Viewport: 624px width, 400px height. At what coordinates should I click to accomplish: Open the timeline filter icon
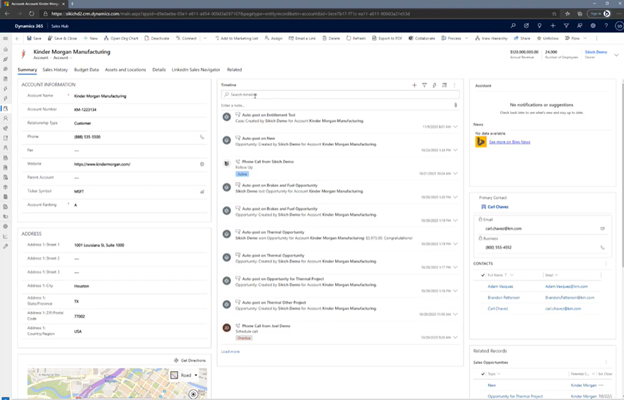coord(424,86)
